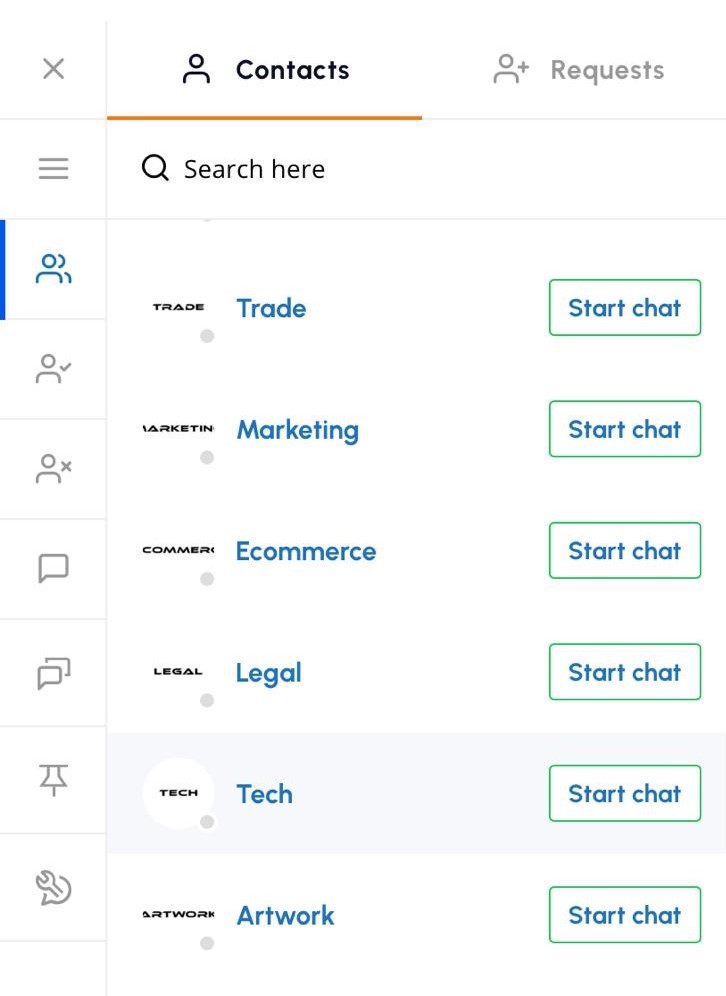726x996 pixels.
Task: Click the pin icon in sidebar
Action: point(53,779)
